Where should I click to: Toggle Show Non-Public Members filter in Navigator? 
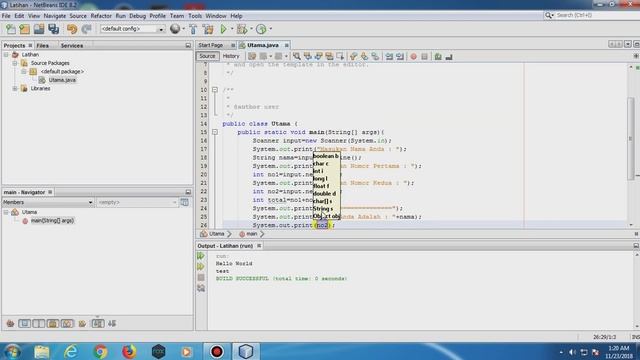[53, 324]
